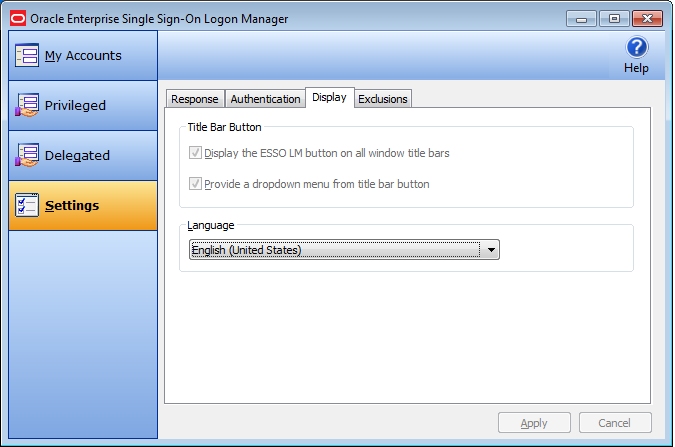Click the My Accounts list icon
Screen dimensions: 675x447
(x=27, y=55)
